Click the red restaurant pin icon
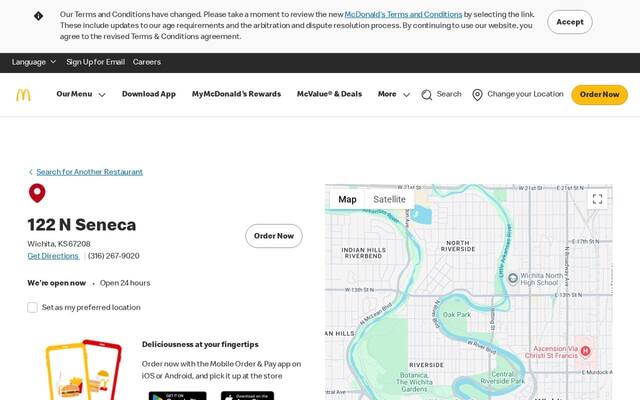640x400 pixels. tap(37, 193)
